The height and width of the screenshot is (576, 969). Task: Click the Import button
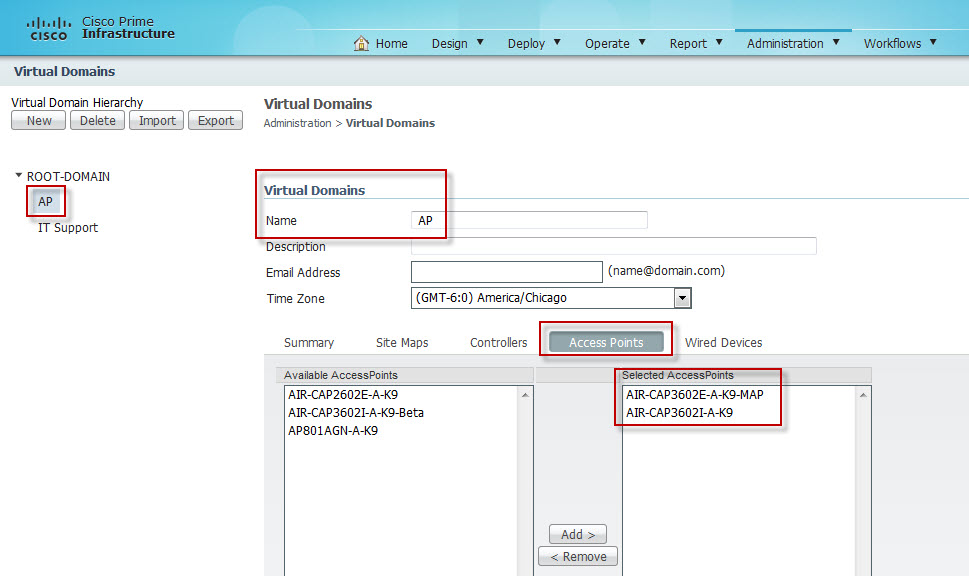(x=156, y=121)
